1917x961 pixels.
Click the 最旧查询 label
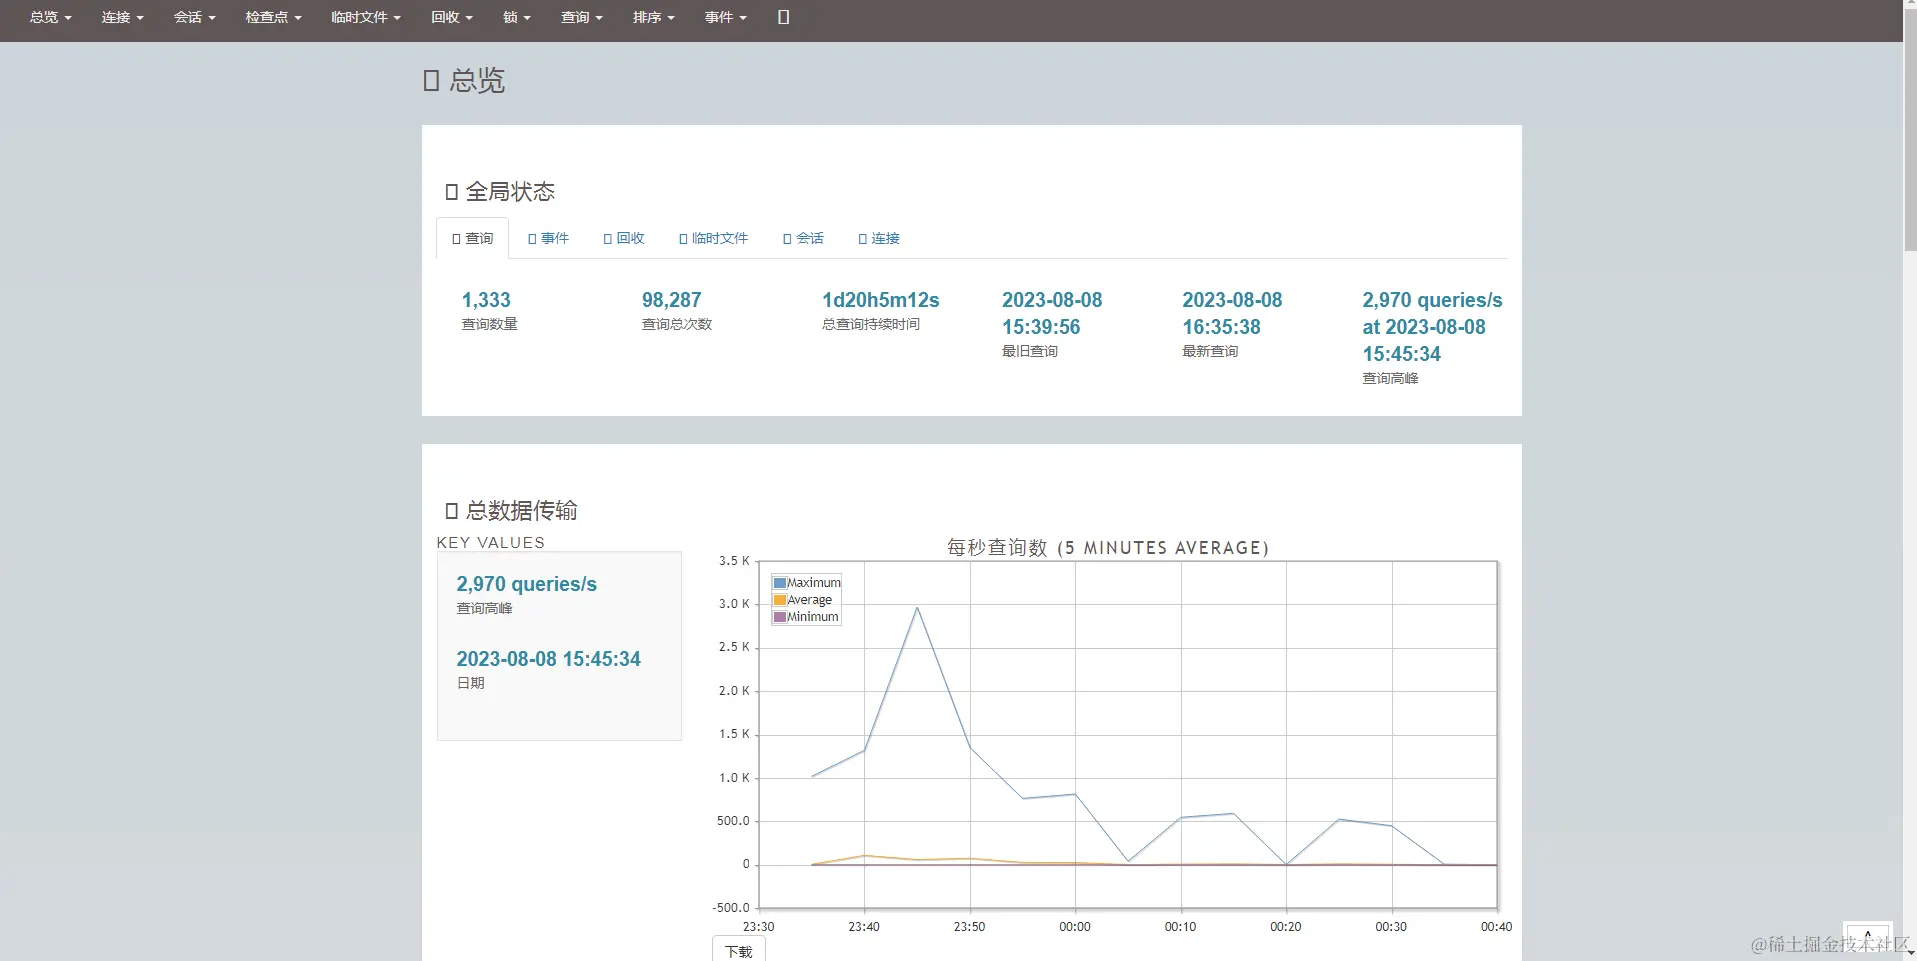click(x=1029, y=351)
